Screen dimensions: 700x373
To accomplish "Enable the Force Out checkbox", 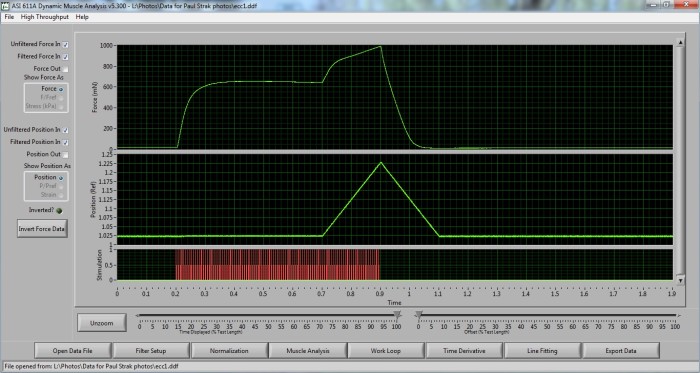I will [x=66, y=69].
